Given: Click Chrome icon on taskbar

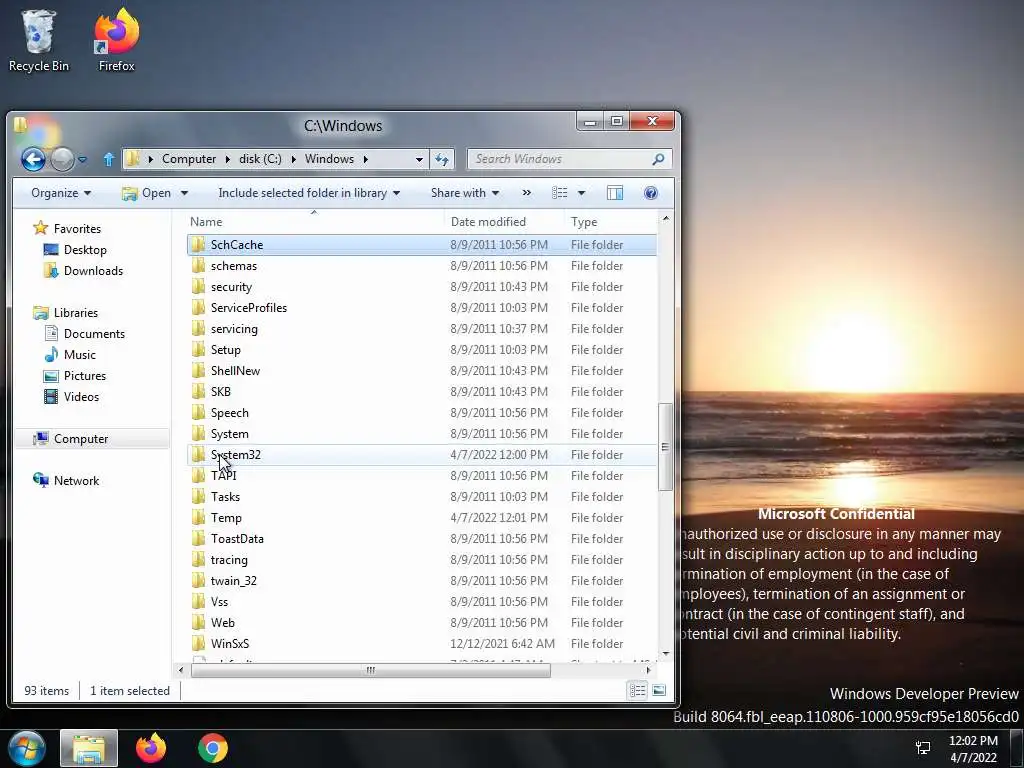Looking at the screenshot, I should click(213, 748).
